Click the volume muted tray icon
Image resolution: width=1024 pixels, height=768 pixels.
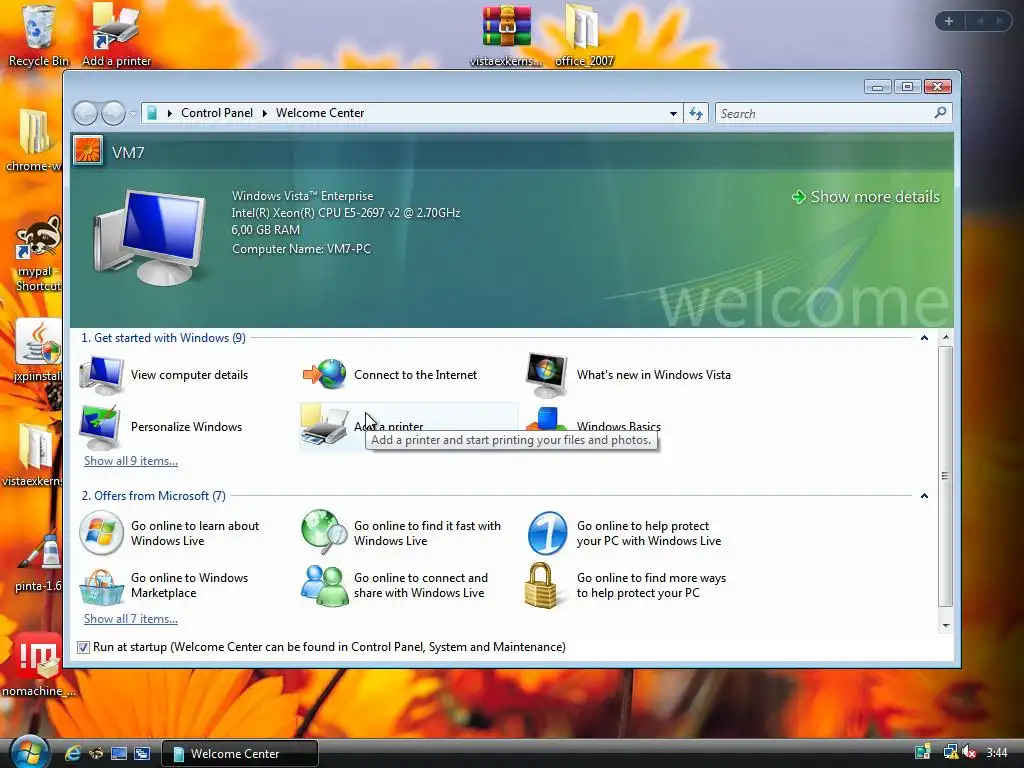969,753
